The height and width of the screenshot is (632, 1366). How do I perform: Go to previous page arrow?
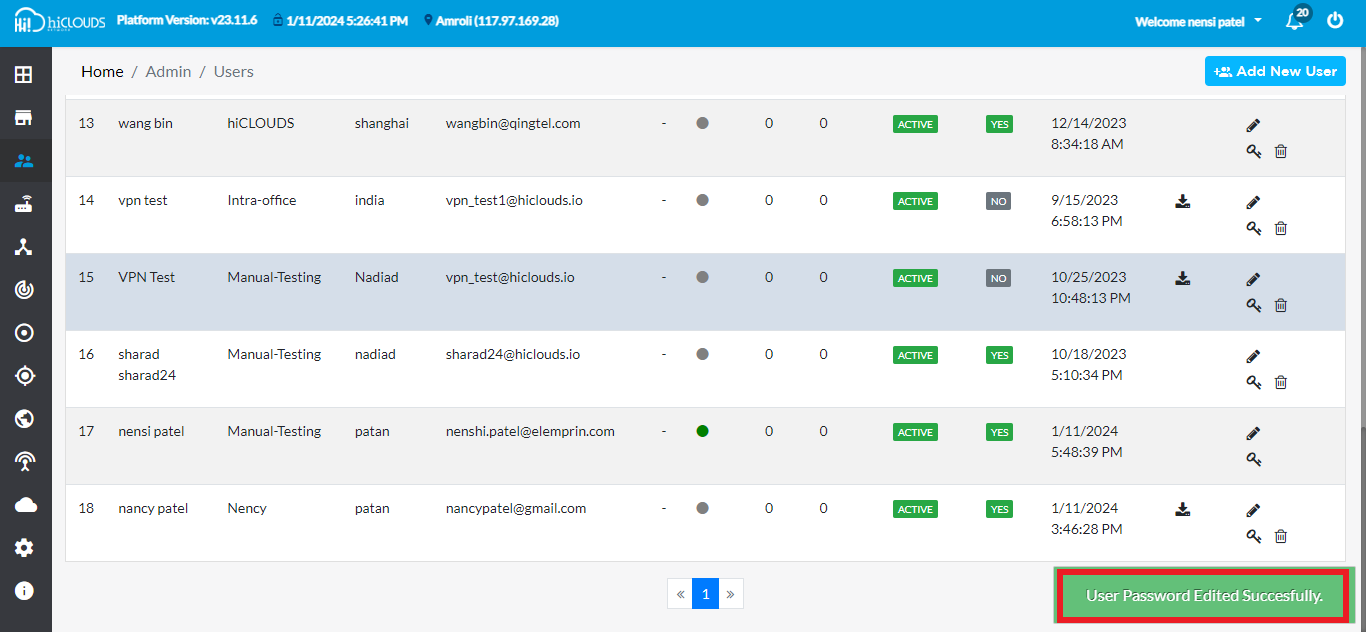[x=680, y=594]
